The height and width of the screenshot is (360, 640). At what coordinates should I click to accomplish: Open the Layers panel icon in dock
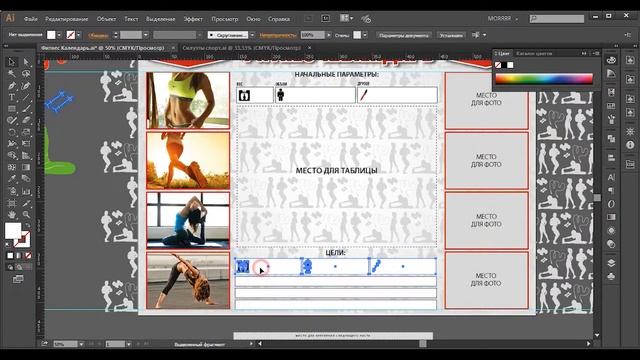pyautogui.click(x=611, y=262)
